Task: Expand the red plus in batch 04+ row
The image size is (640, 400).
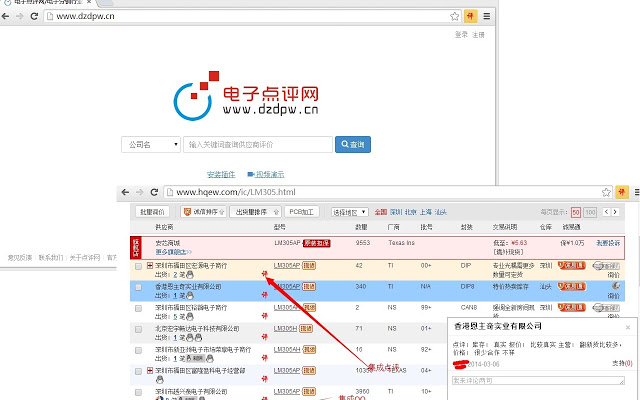Action: (x=150, y=371)
